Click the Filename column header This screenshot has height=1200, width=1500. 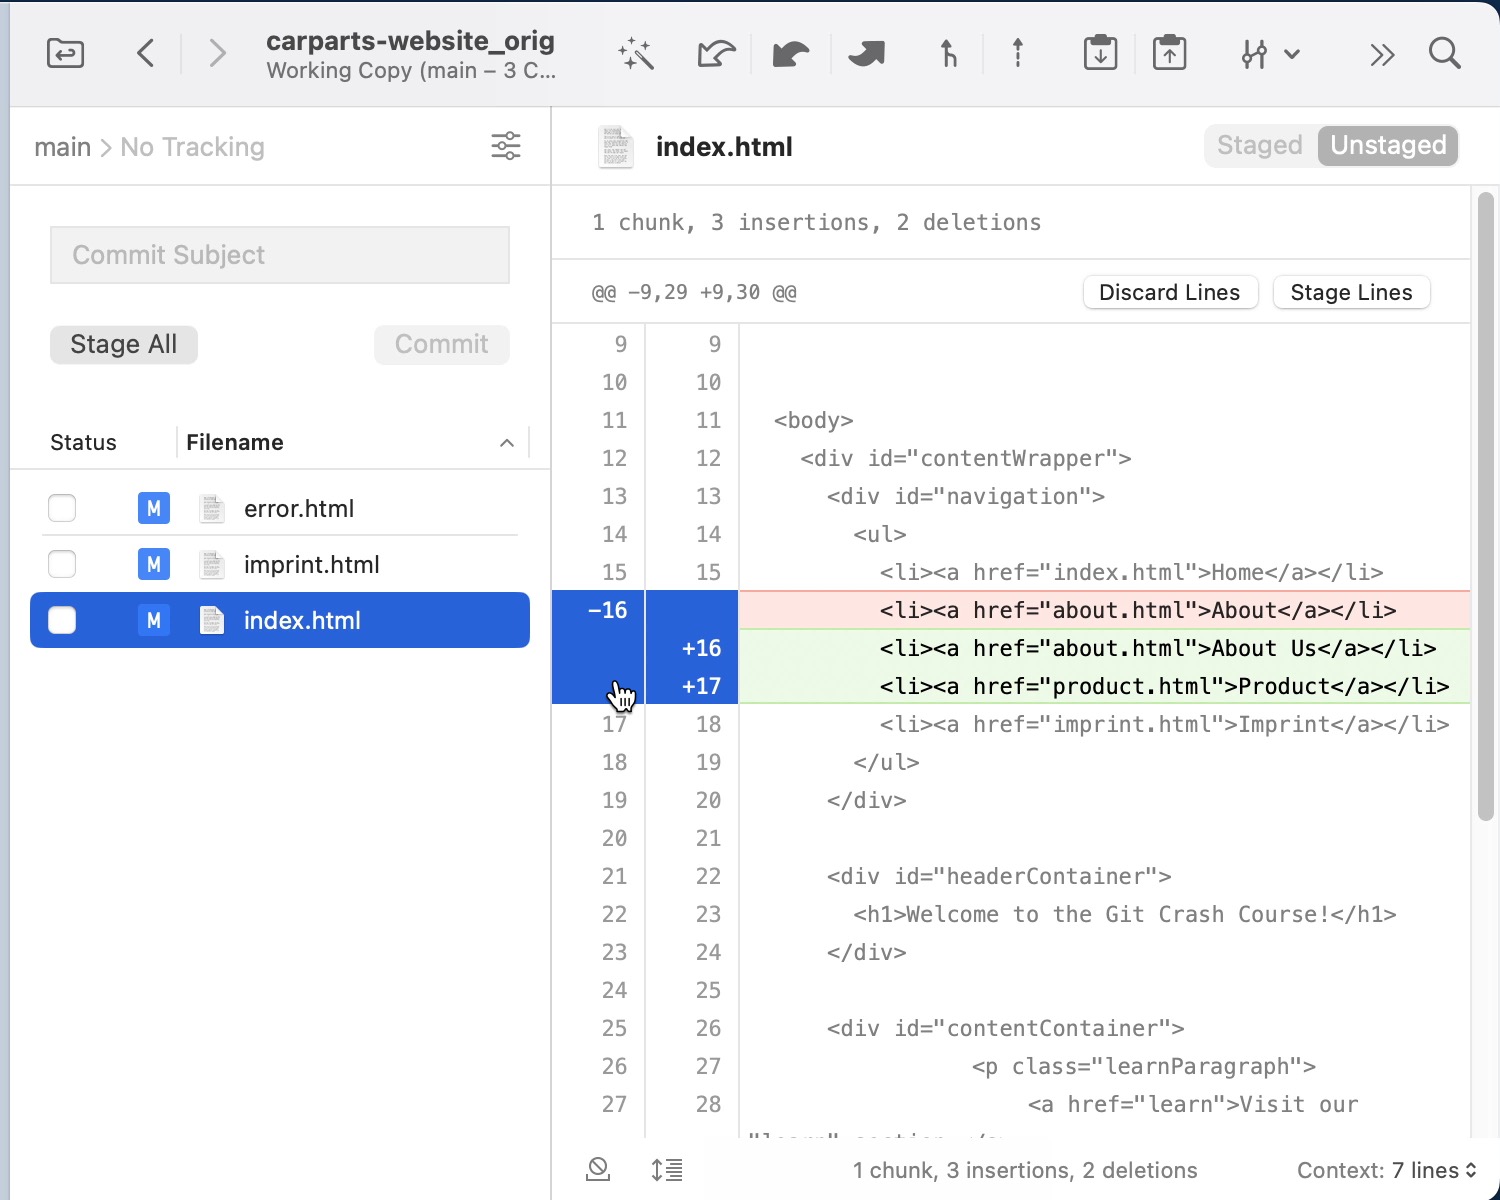(235, 443)
